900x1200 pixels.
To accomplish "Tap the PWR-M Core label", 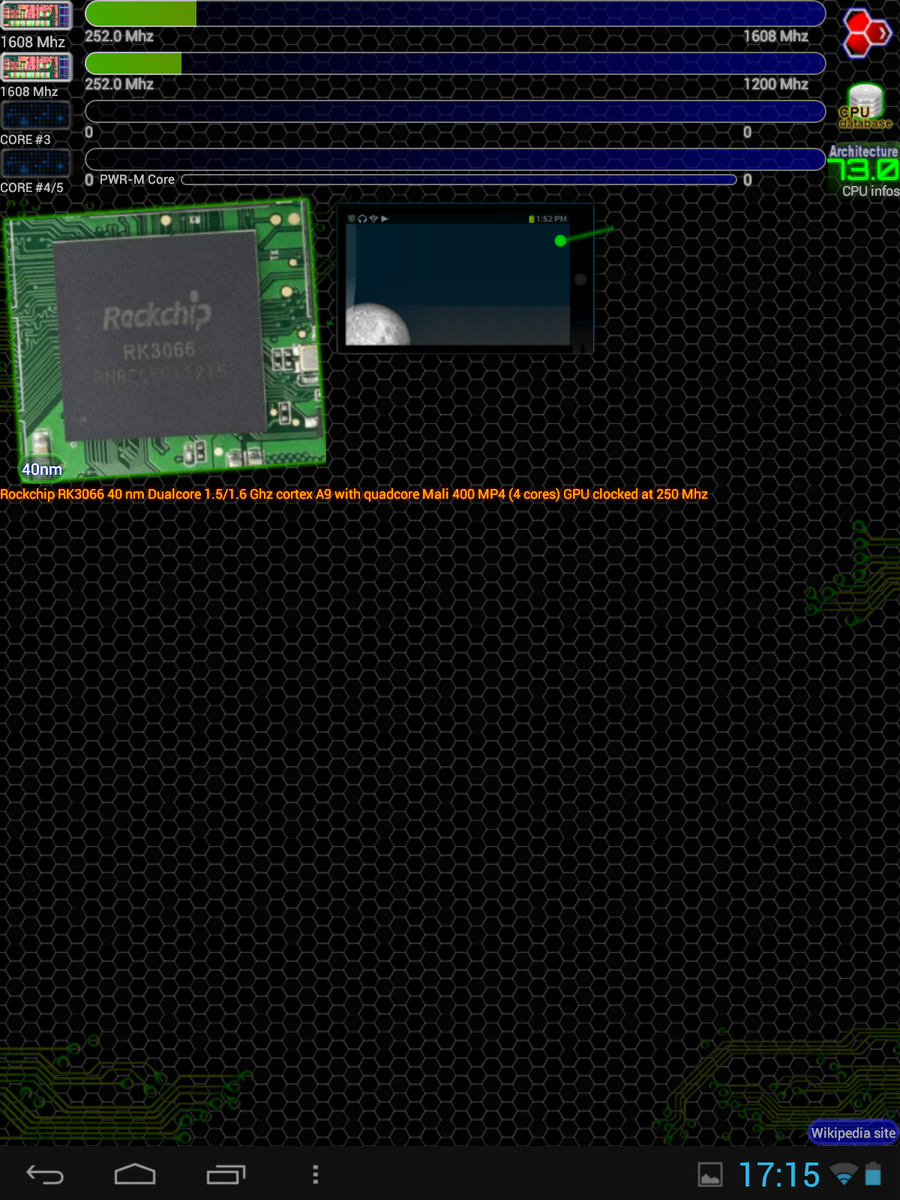I will (137, 180).
